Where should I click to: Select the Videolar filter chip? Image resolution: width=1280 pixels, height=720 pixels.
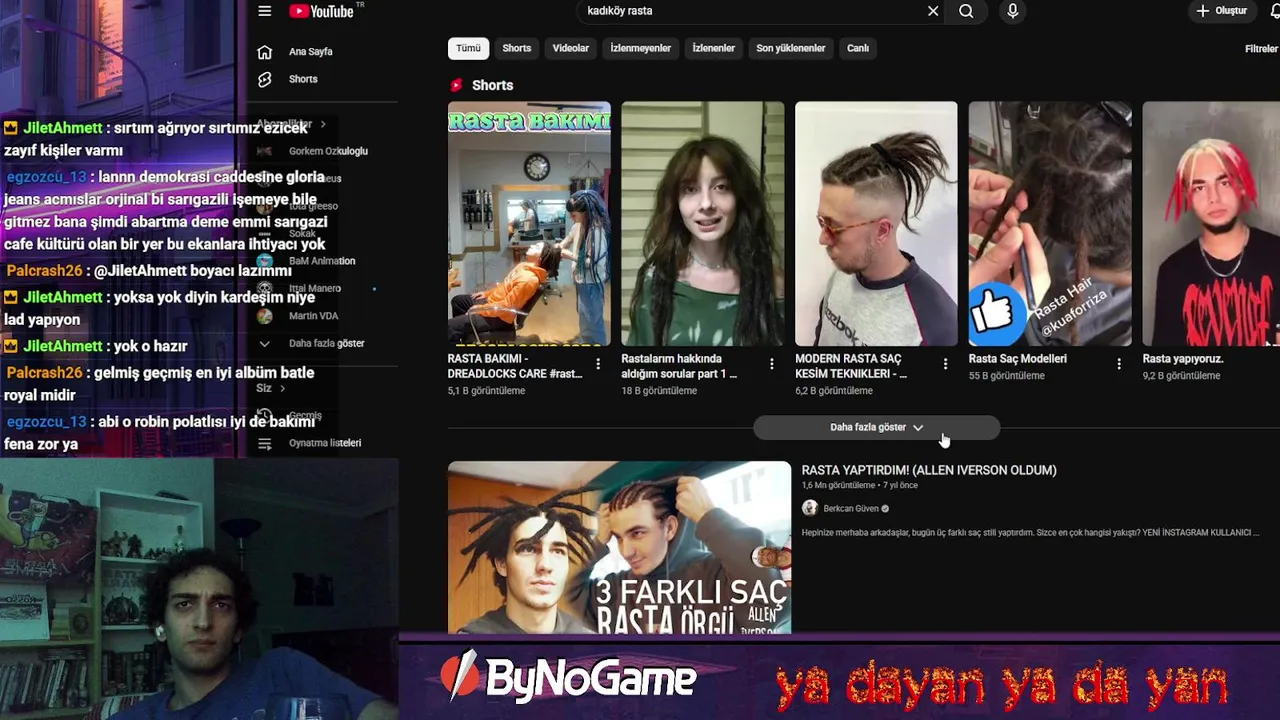pos(571,48)
